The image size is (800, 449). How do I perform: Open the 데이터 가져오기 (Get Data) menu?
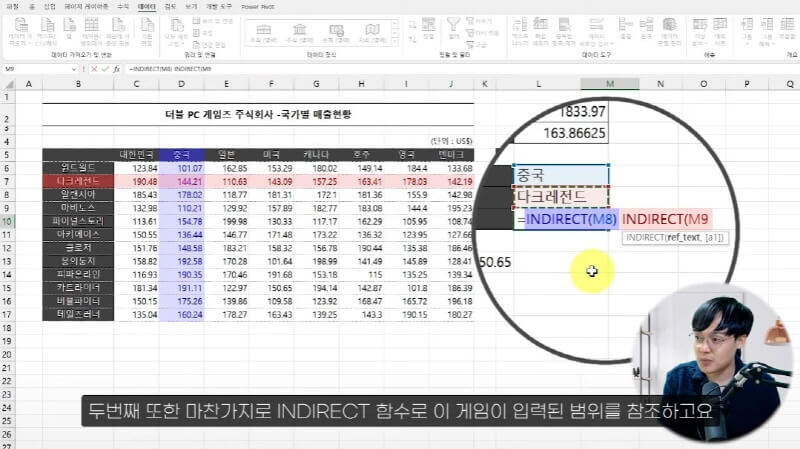[20, 33]
